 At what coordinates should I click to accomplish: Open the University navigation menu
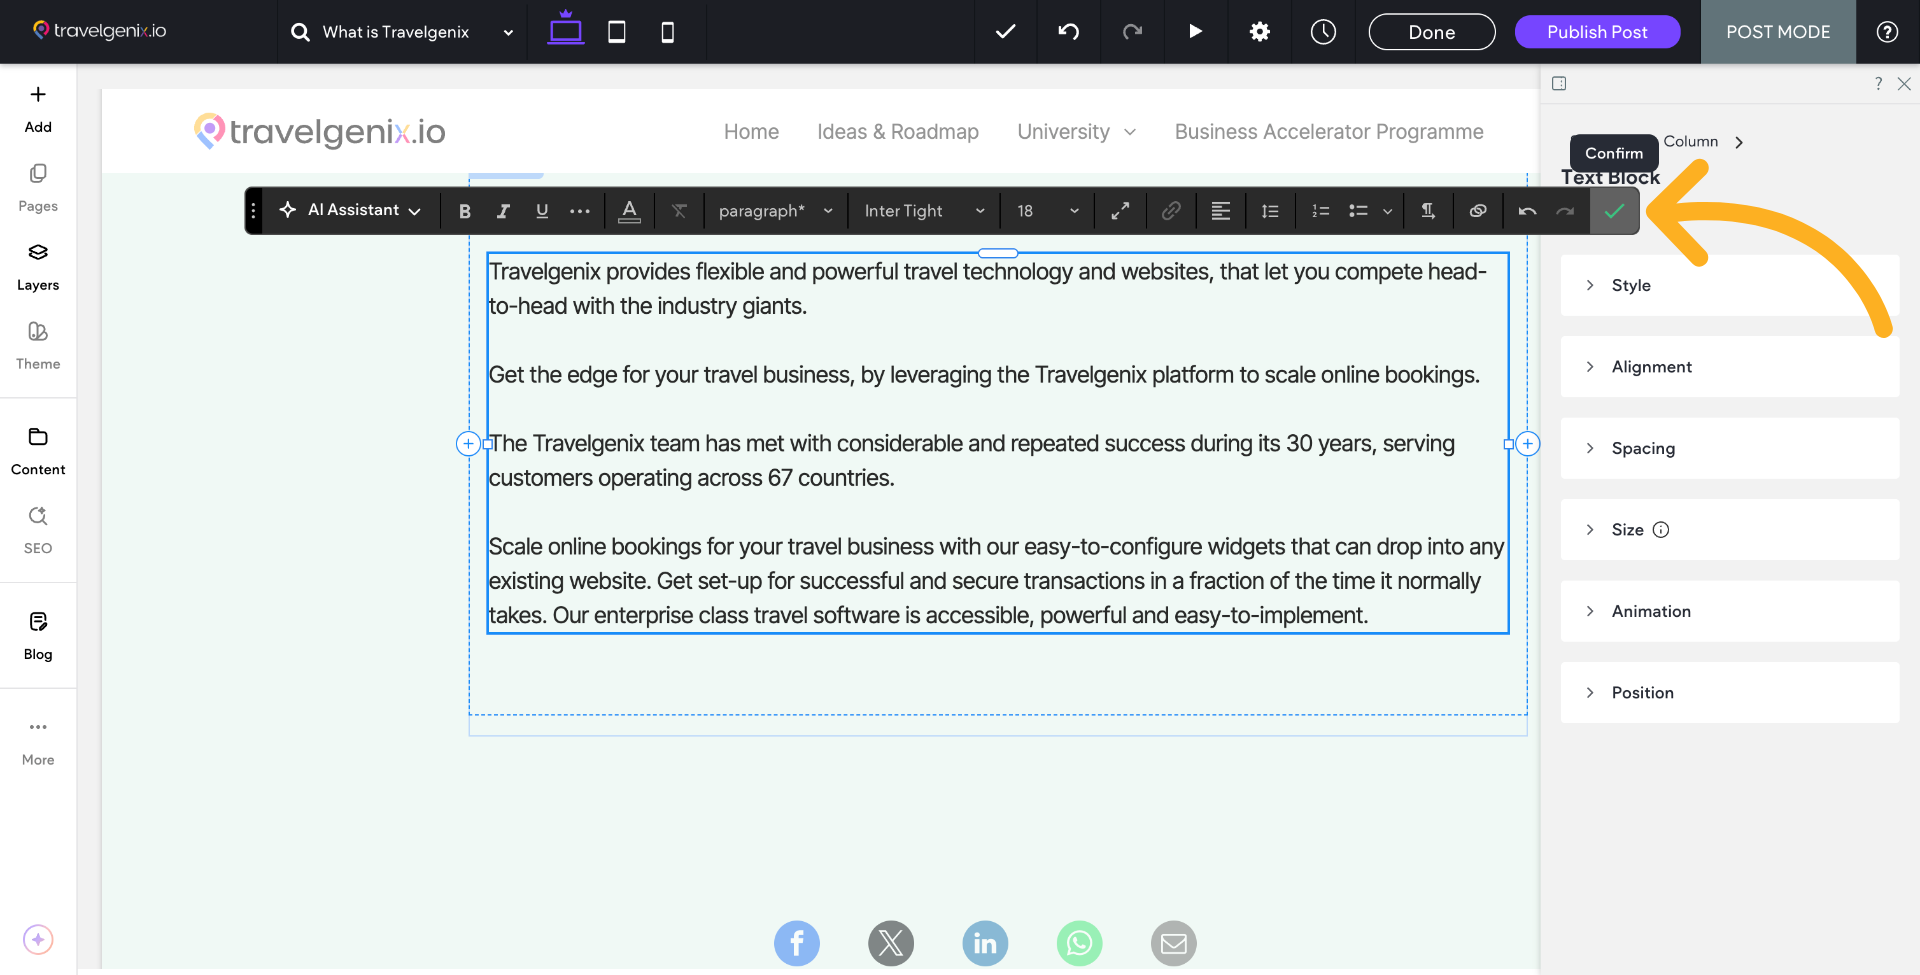pos(1075,131)
